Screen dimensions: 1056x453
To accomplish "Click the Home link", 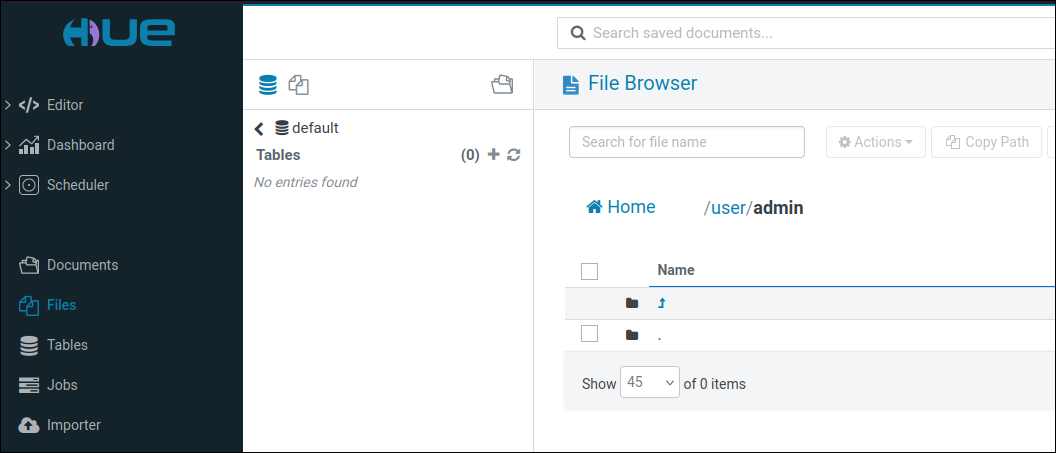I will click(621, 207).
